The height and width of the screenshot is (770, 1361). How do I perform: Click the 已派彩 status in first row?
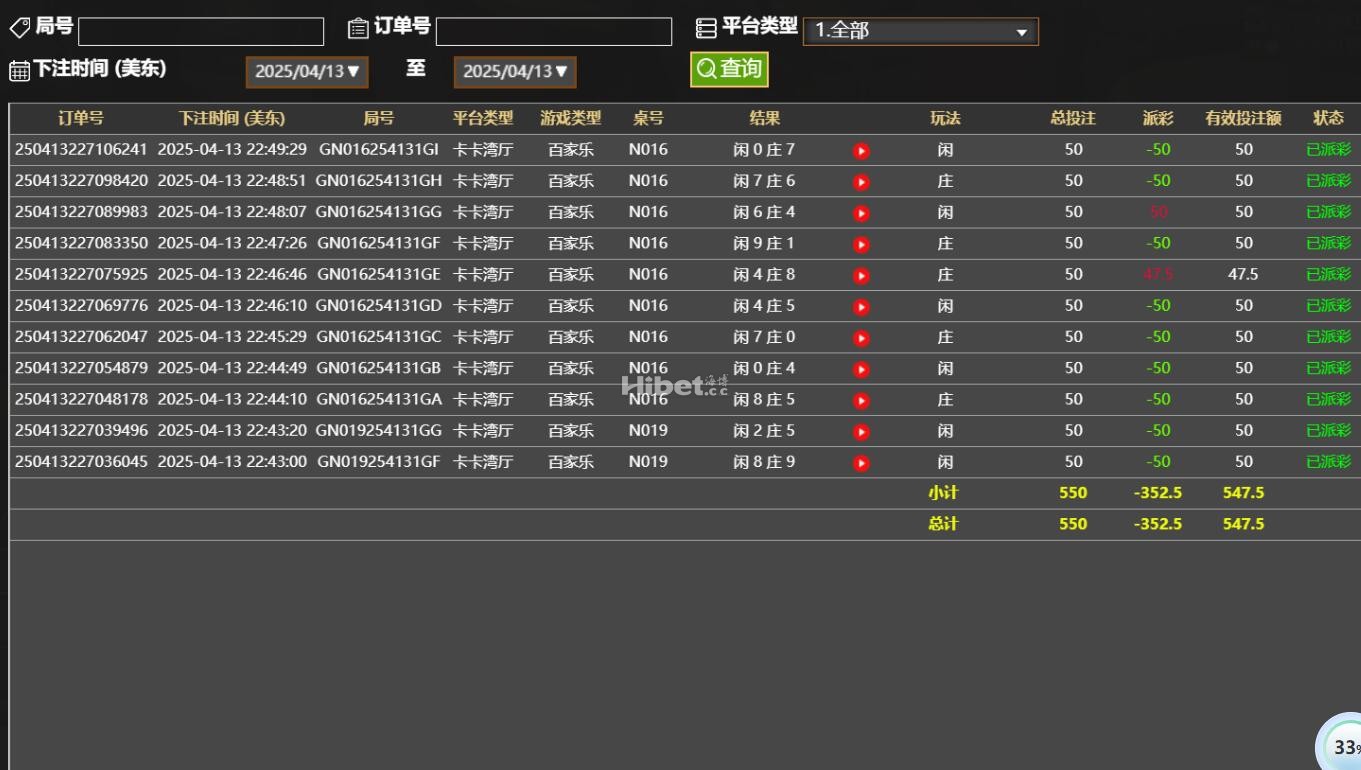pos(1328,150)
